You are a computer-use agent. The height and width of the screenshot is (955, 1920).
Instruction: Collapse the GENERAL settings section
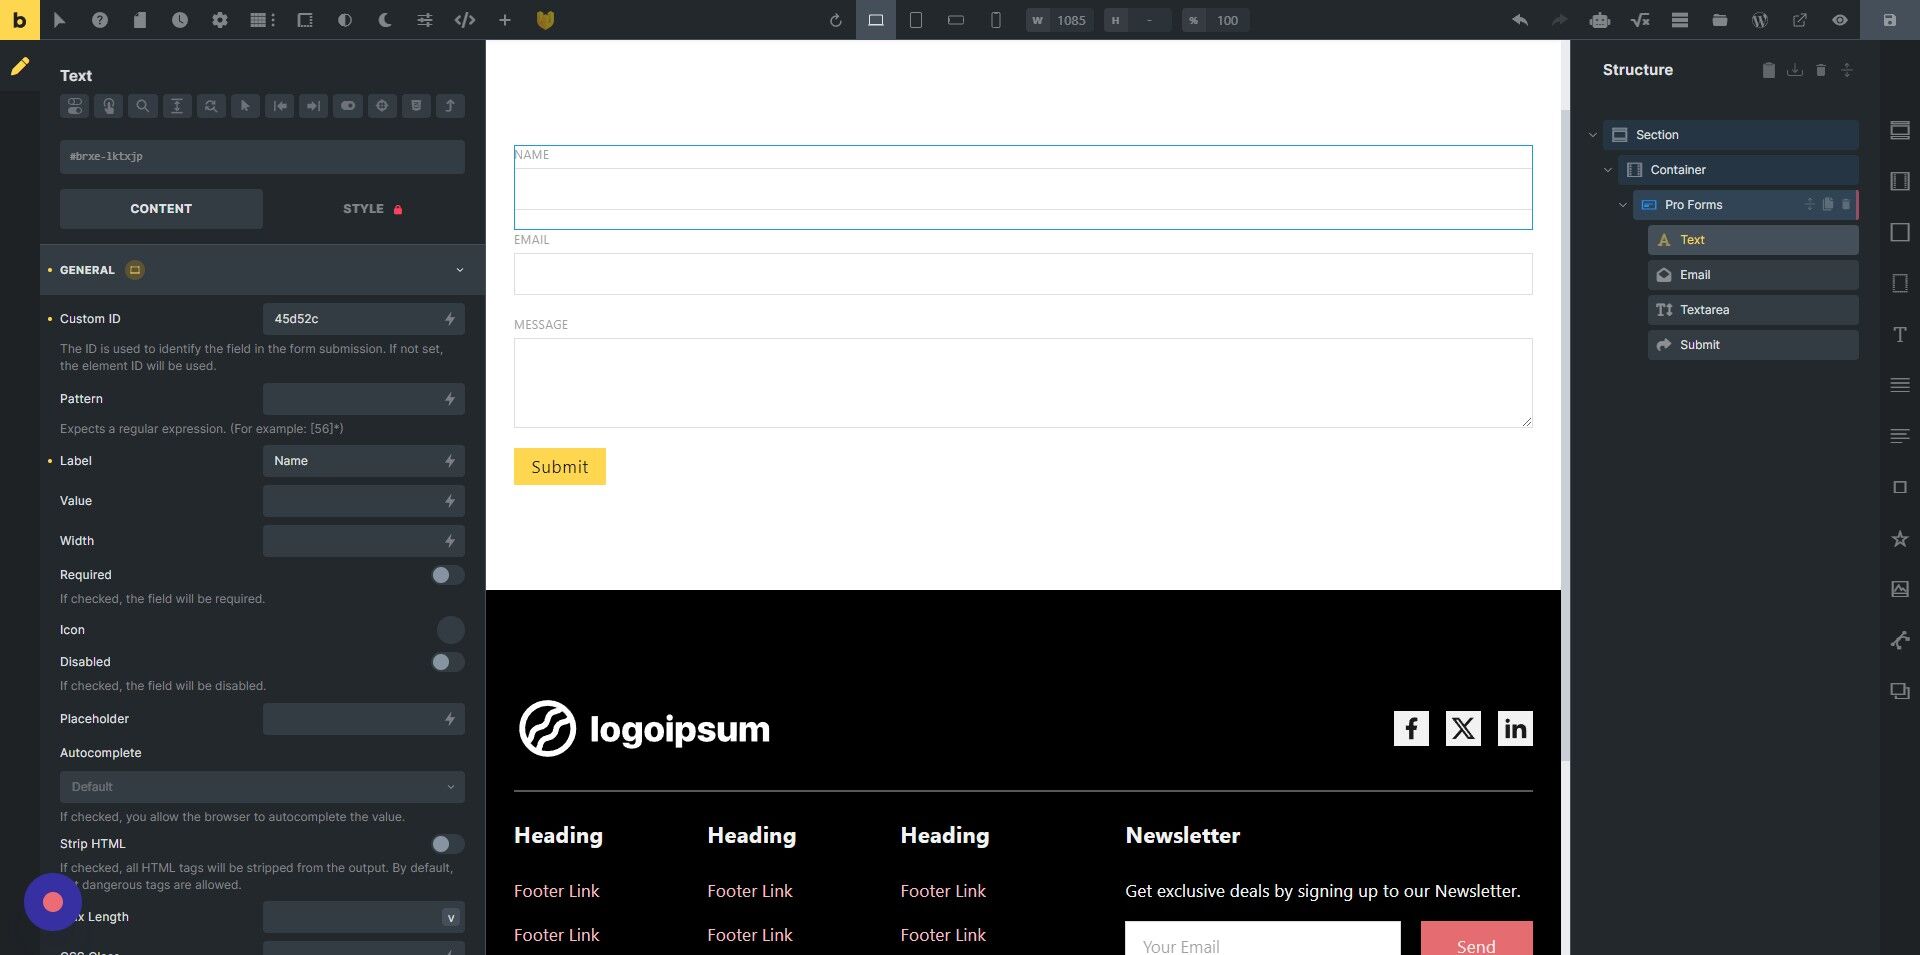coord(459,270)
